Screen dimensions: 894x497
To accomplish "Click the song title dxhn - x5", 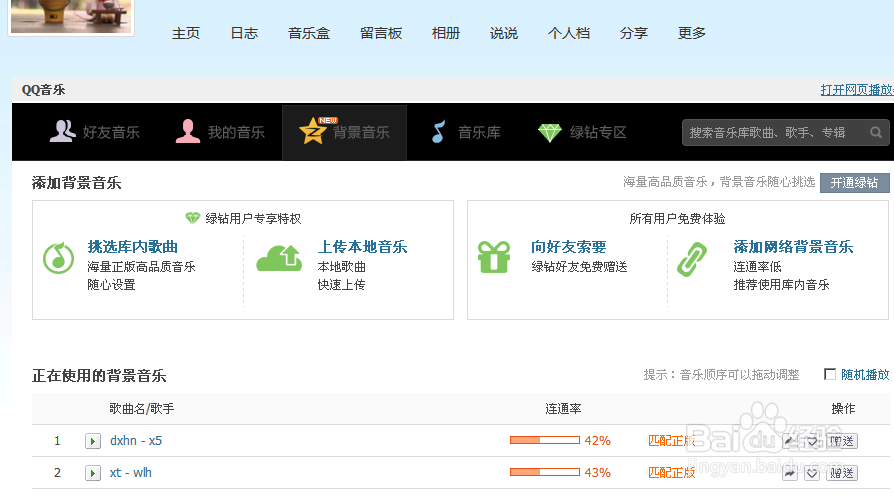I will (136, 441).
